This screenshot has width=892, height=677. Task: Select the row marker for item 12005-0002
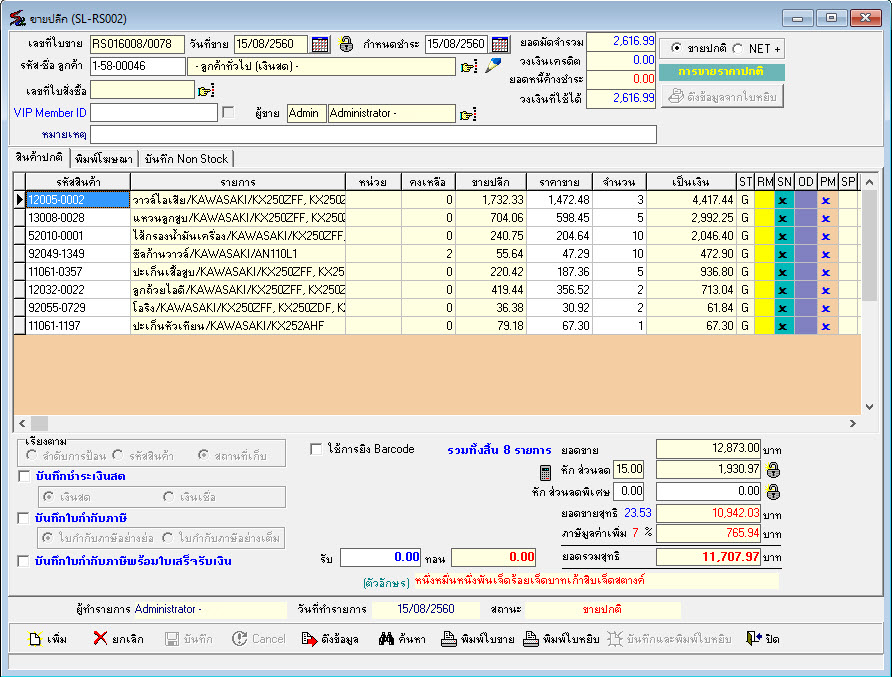point(19,200)
